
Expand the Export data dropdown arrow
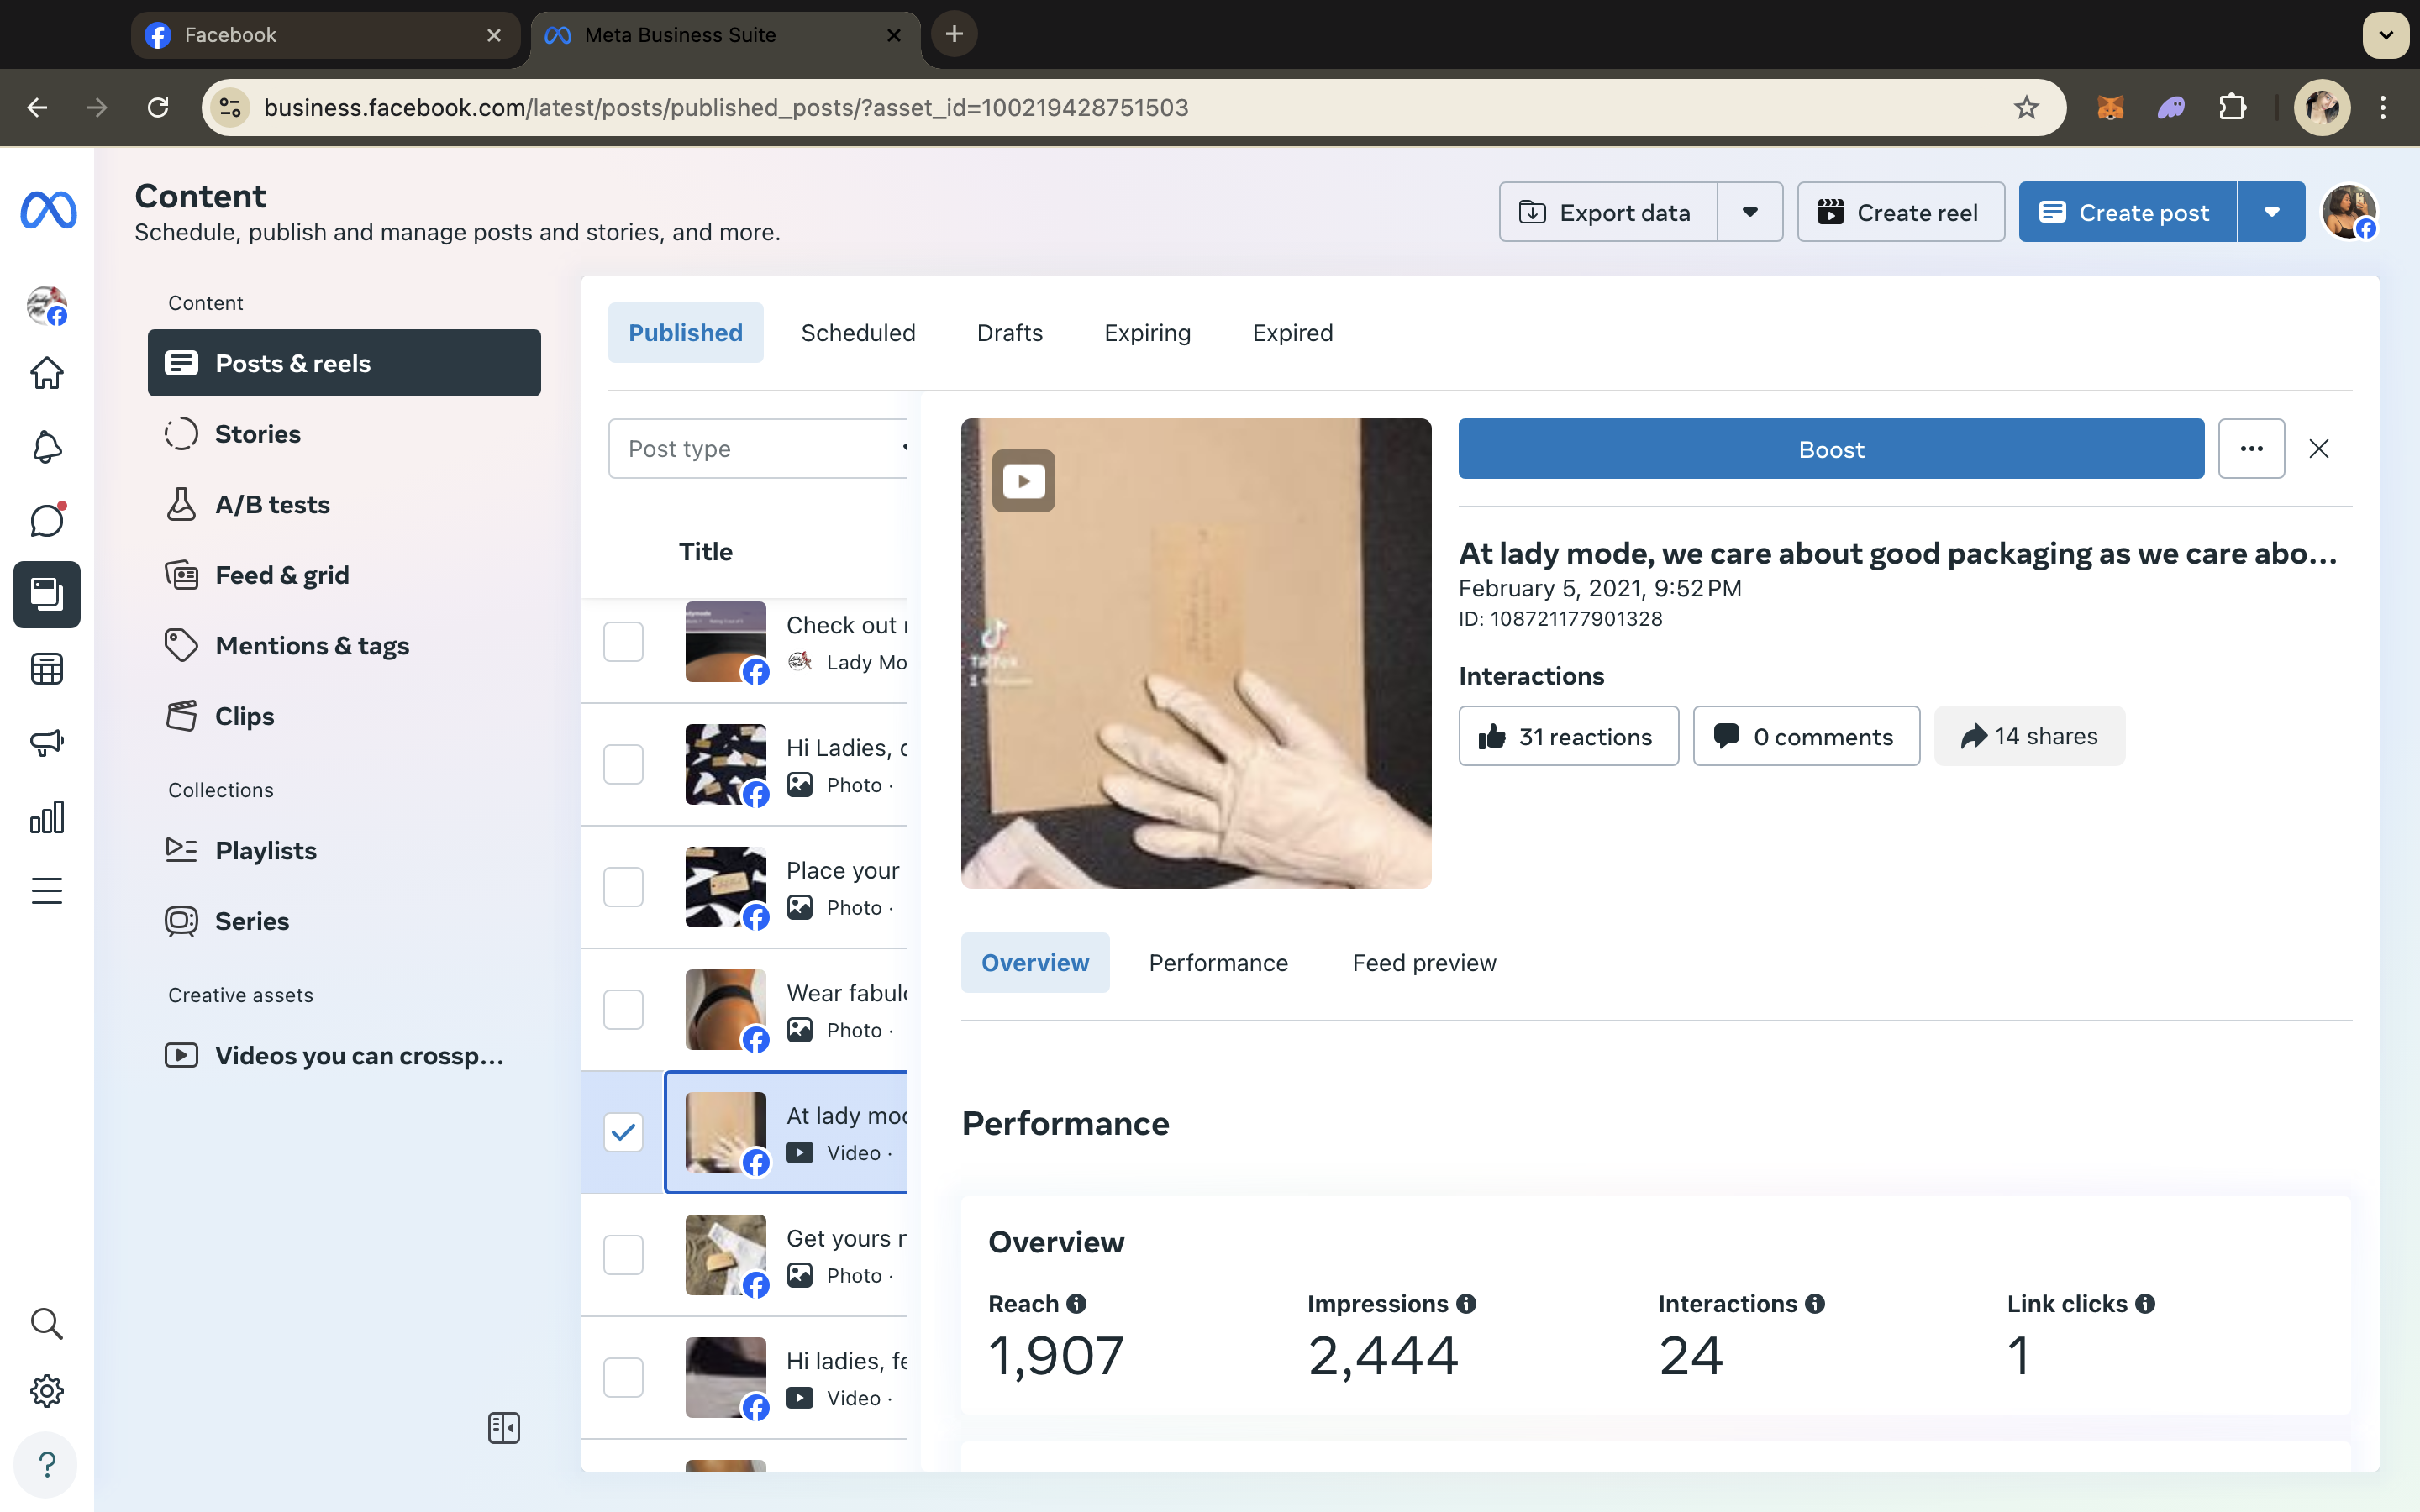pyautogui.click(x=1750, y=212)
